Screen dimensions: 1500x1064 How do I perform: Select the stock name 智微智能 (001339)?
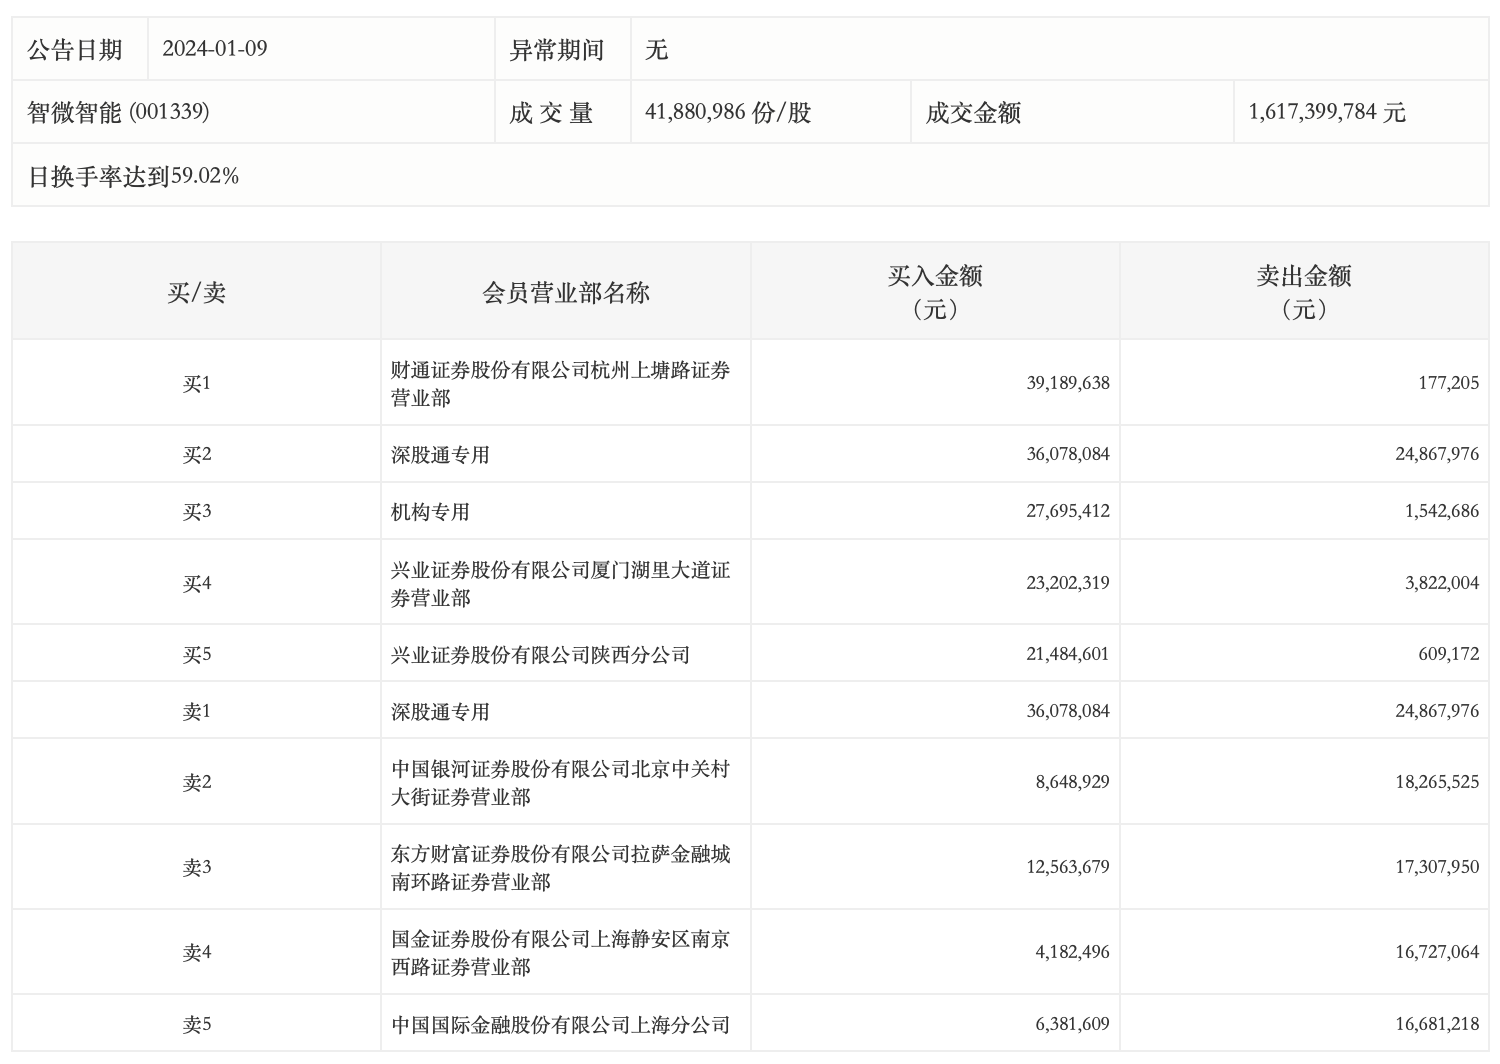tap(118, 112)
